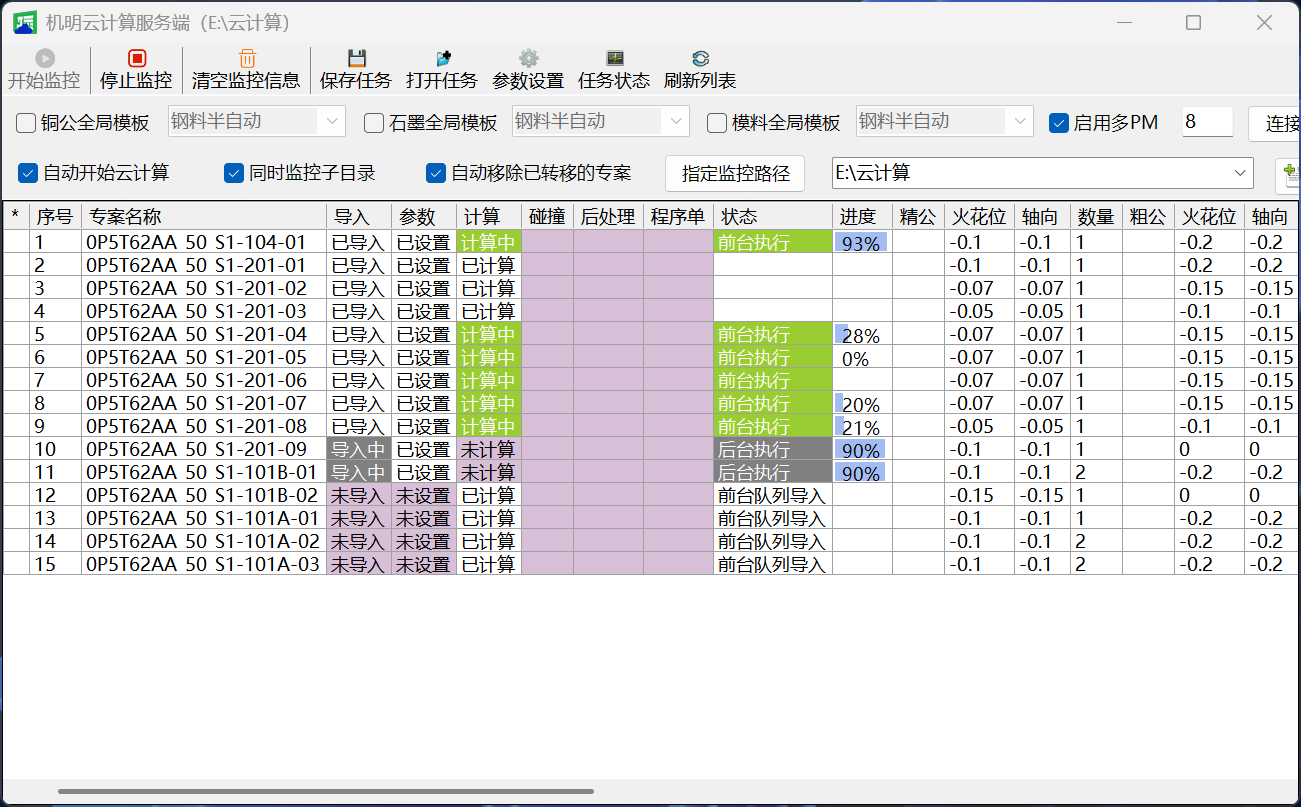Click the 清空监控信息 trash icon
The image size is (1301, 807).
[x=247, y=59]
